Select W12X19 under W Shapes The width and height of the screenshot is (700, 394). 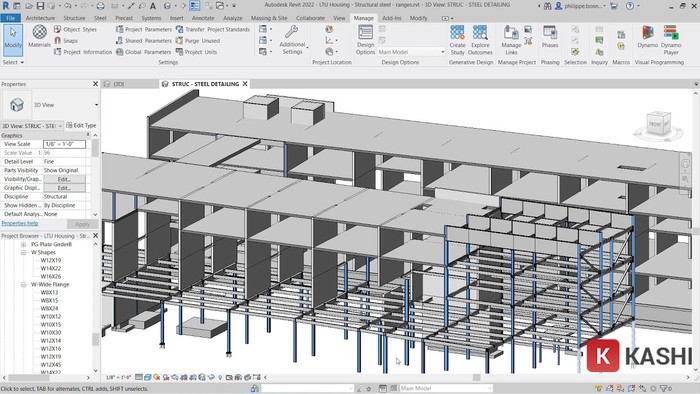[x=50, y=261]
